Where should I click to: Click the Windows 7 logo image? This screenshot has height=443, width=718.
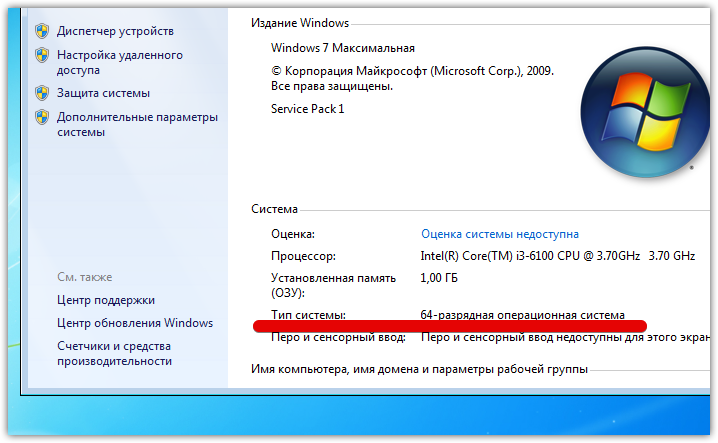point(646,112)
